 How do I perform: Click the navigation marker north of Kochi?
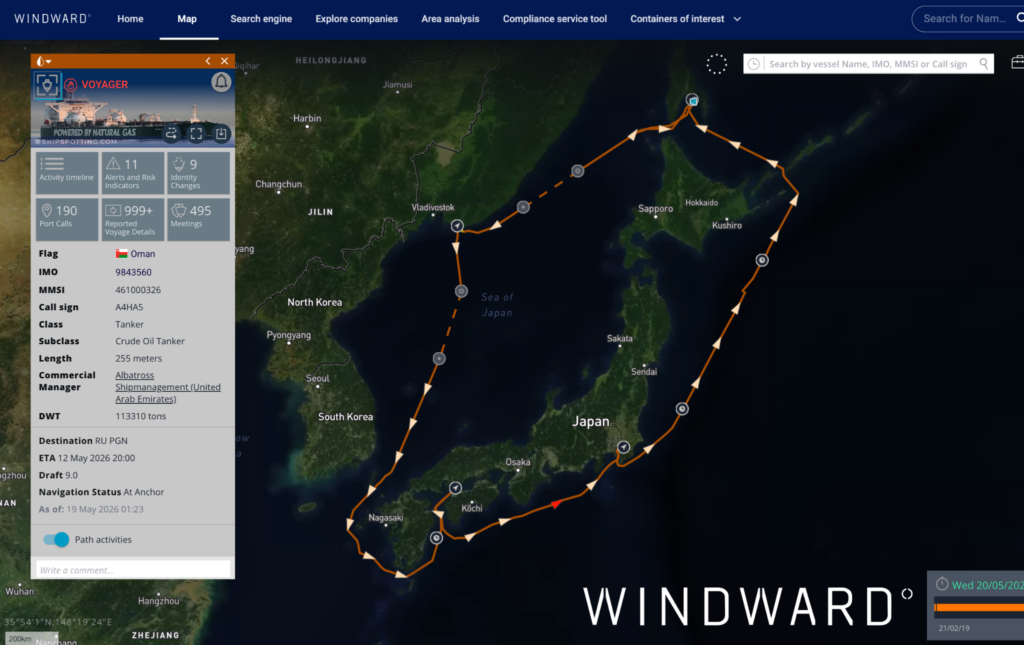(455, 488)
